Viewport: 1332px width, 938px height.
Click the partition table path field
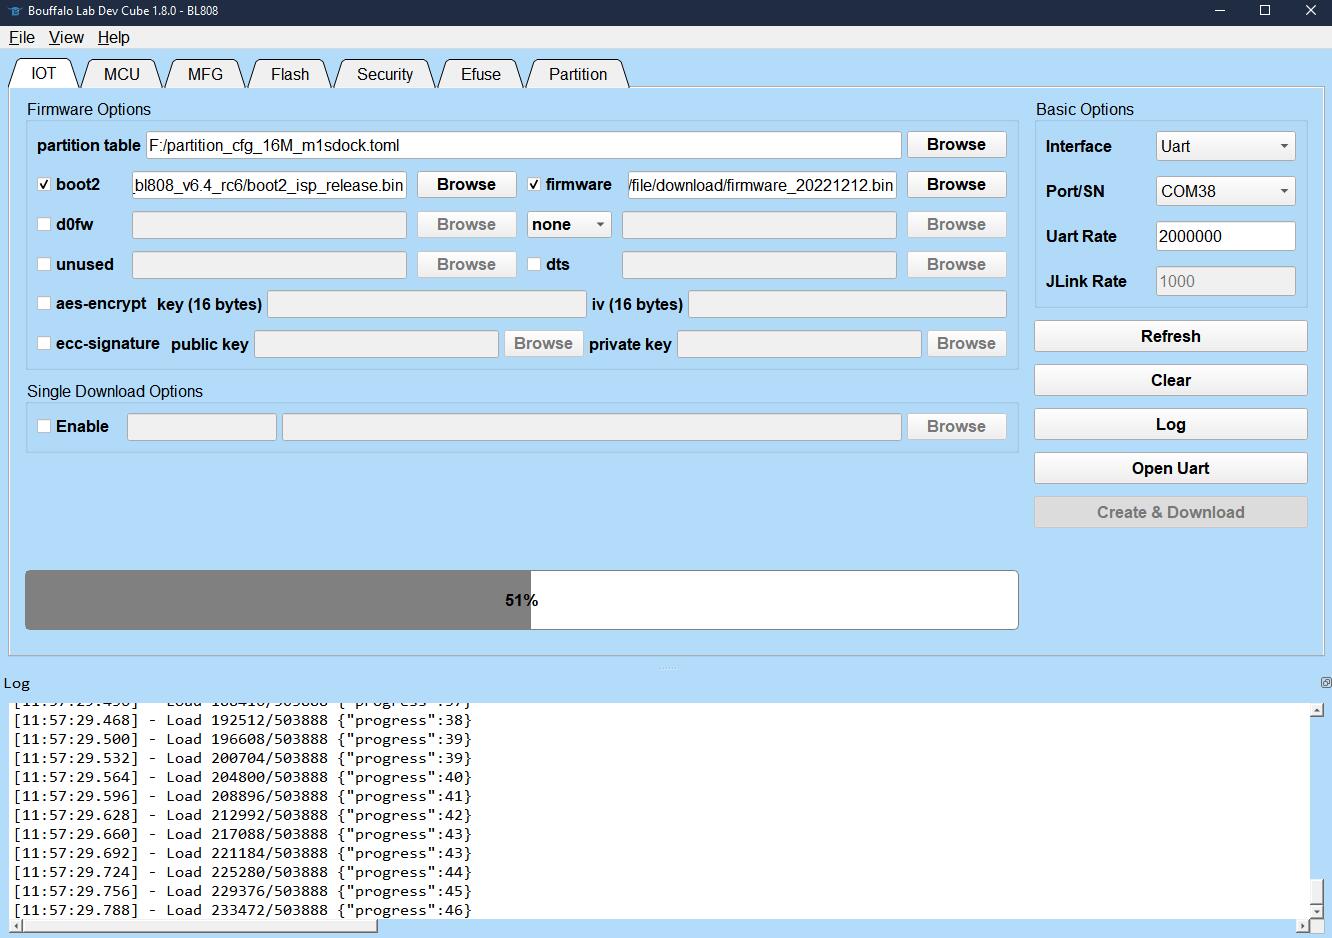point(524,145)
